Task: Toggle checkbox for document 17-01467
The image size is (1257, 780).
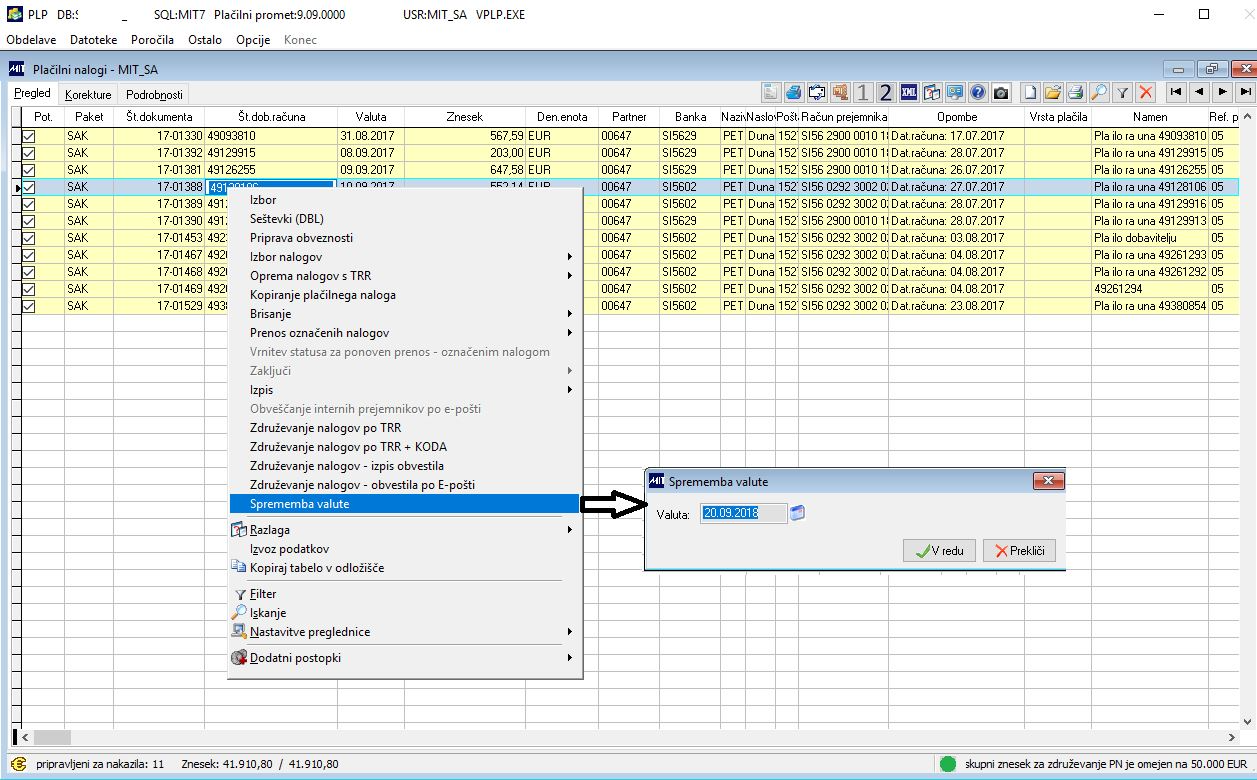Action: click(28, 255)
